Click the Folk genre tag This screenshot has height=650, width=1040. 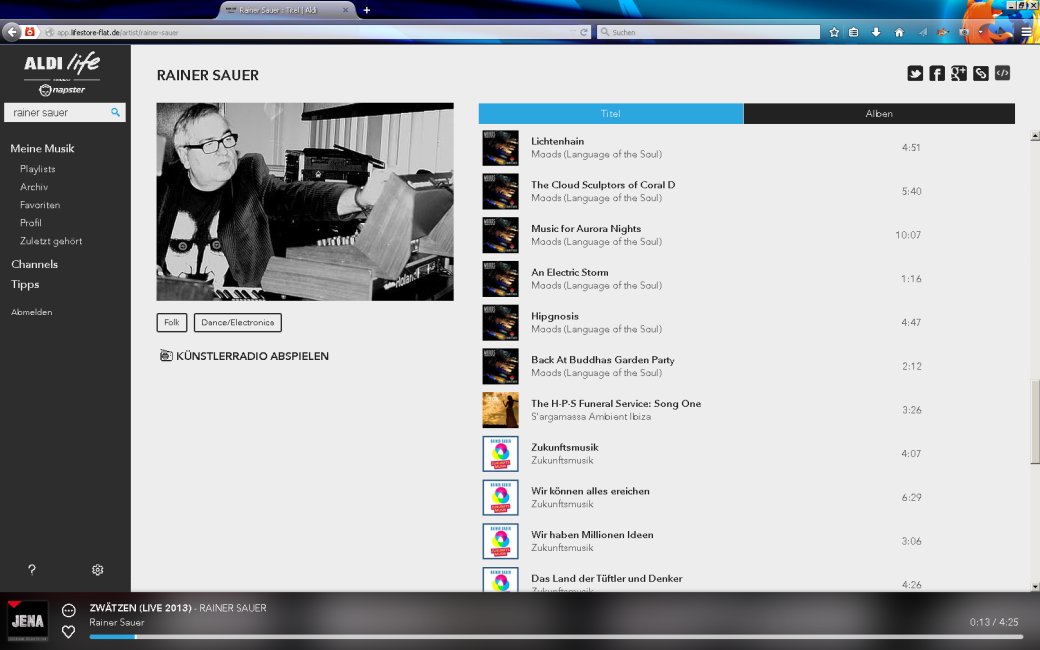(x=172, y=322)
